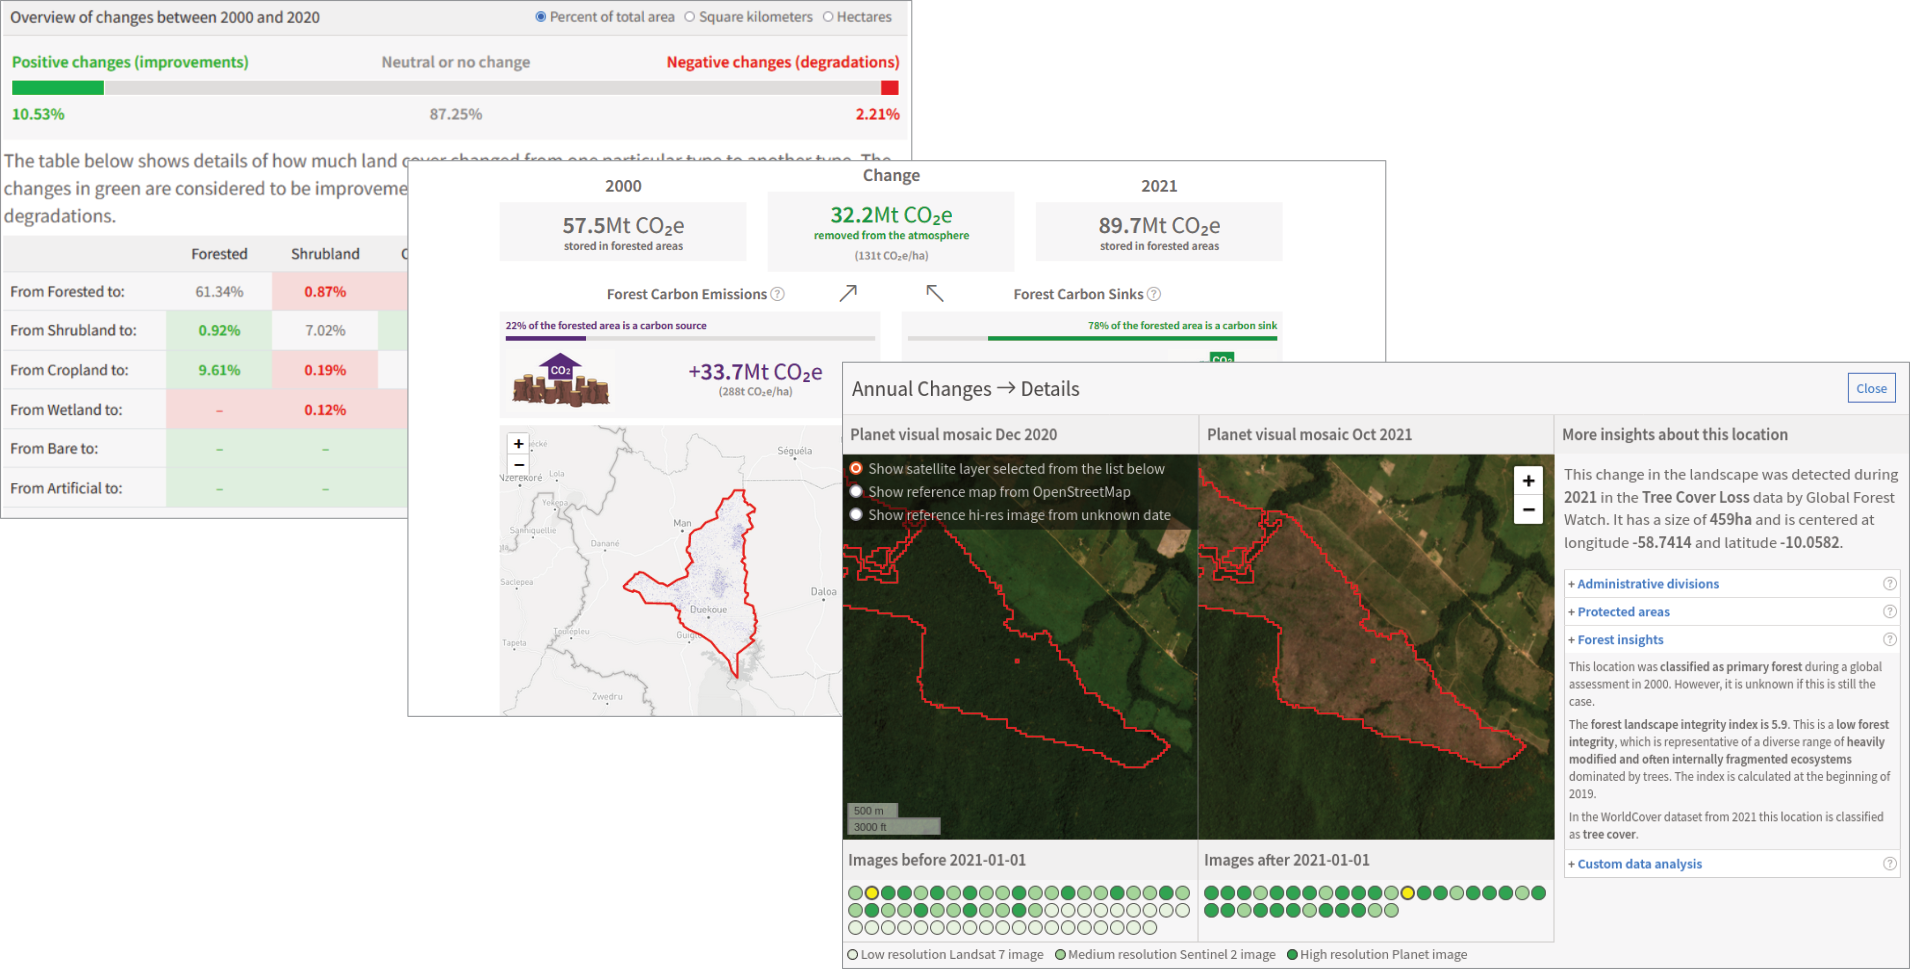Click the Forested column header
1910x969 pixels.
219,254
